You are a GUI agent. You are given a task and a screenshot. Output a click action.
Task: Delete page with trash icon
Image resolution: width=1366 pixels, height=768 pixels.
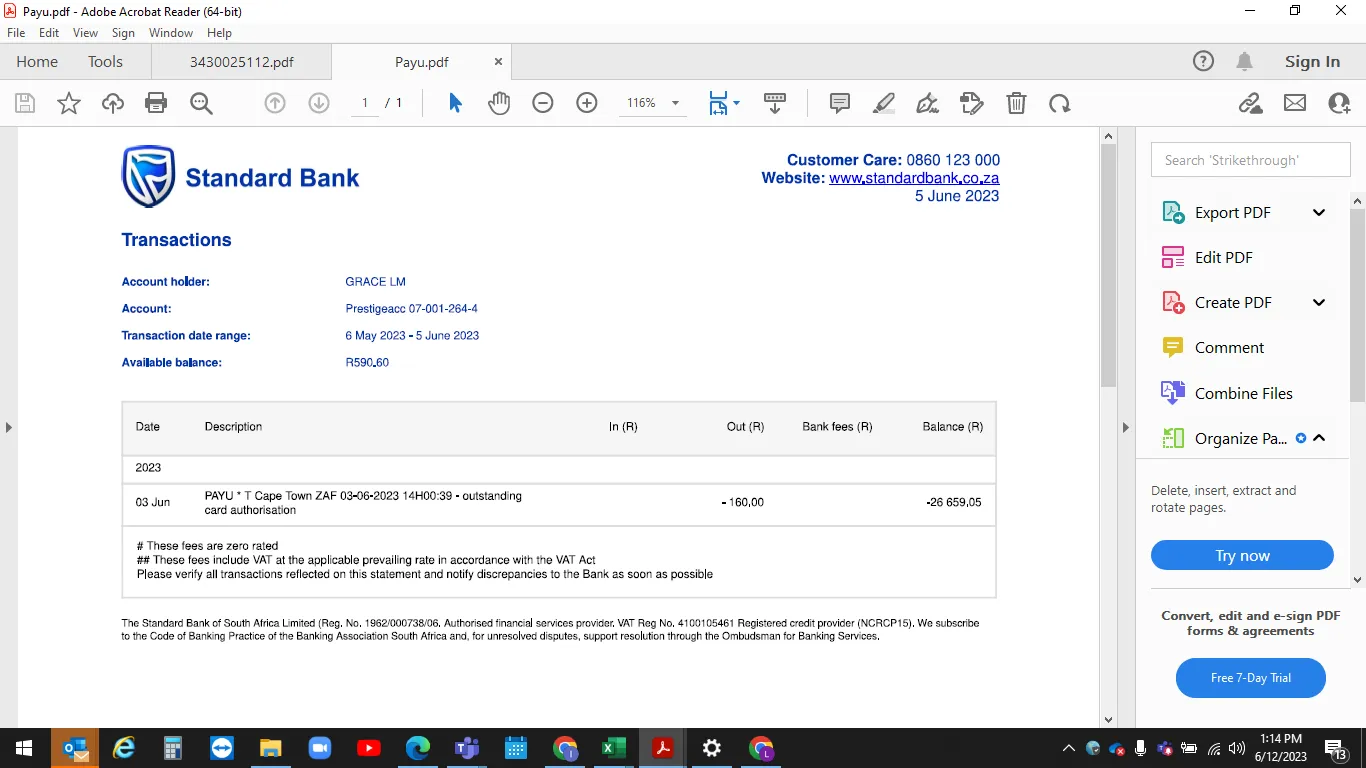coord(1016,103)
